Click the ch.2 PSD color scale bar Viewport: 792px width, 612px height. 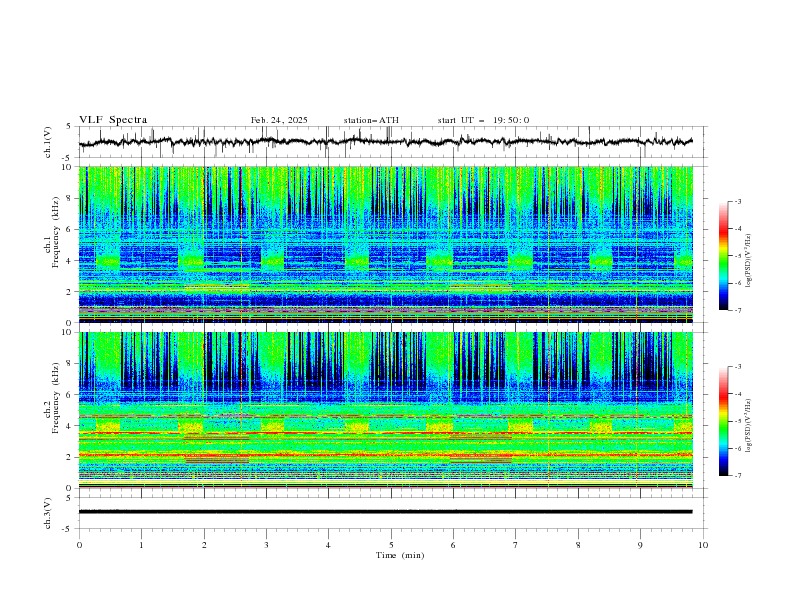(724, 421)
